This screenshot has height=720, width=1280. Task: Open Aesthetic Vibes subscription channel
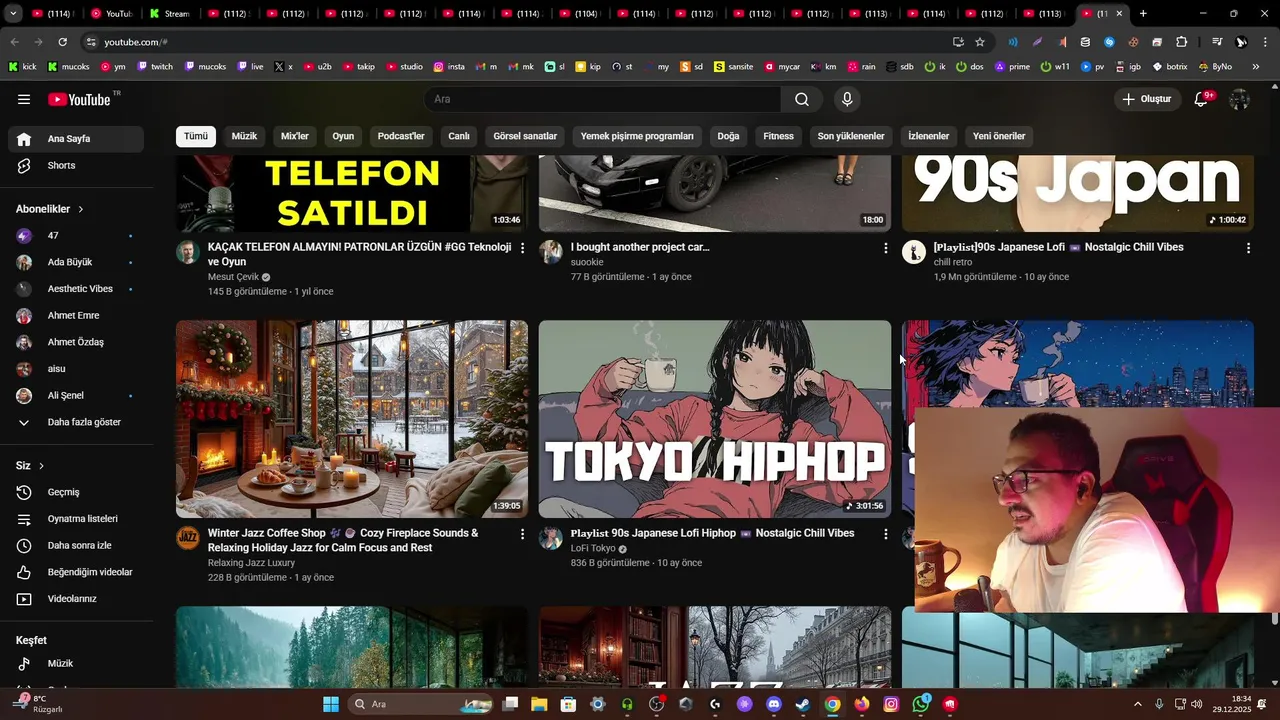tap(76, 289)
